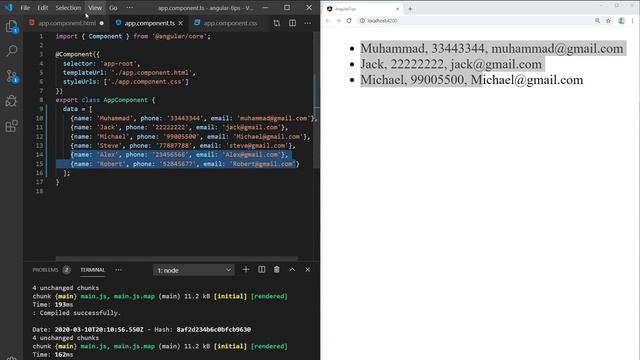Click the problems count badge '2'

pos(67,270)
